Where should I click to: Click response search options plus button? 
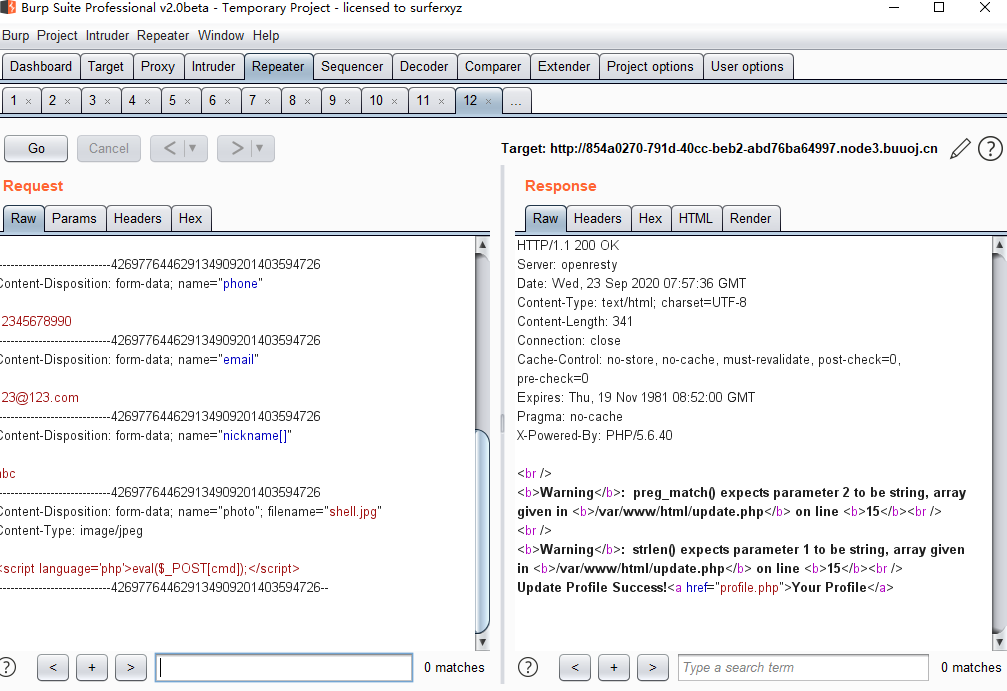tap(614, 667)
